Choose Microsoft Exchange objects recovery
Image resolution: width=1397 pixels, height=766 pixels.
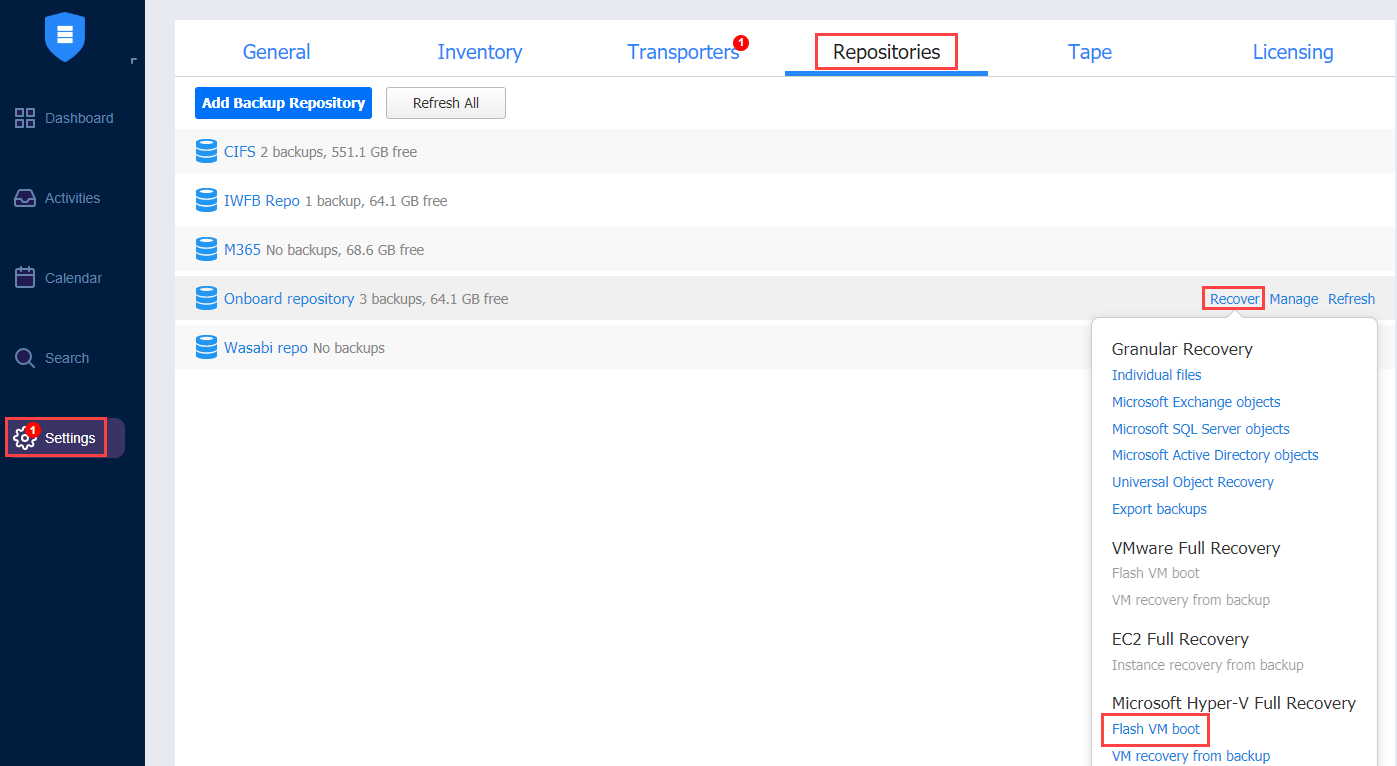pos(1196,402)
